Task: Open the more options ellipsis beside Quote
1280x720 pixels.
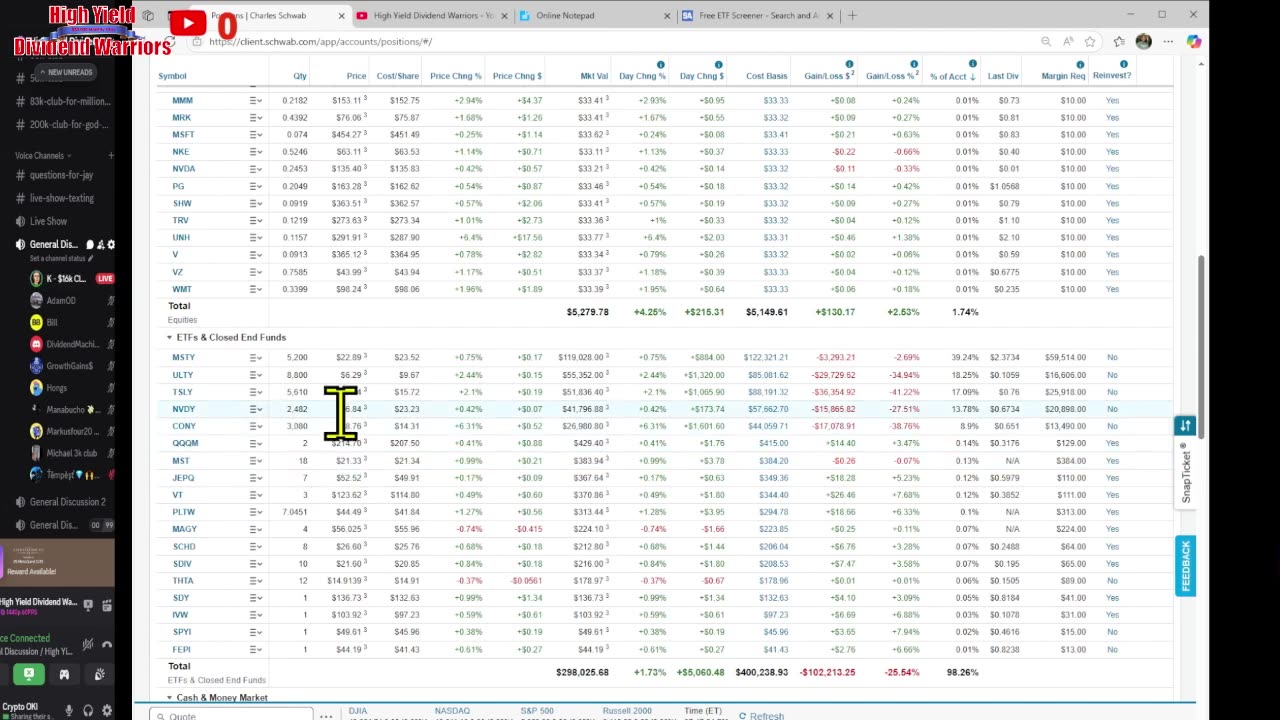Action: point(326,716)
